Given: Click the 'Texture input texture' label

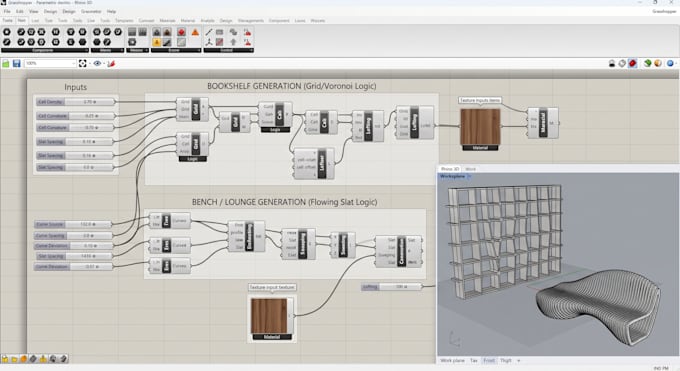Looking at the screenshot, I should click(x=272, y=287).
